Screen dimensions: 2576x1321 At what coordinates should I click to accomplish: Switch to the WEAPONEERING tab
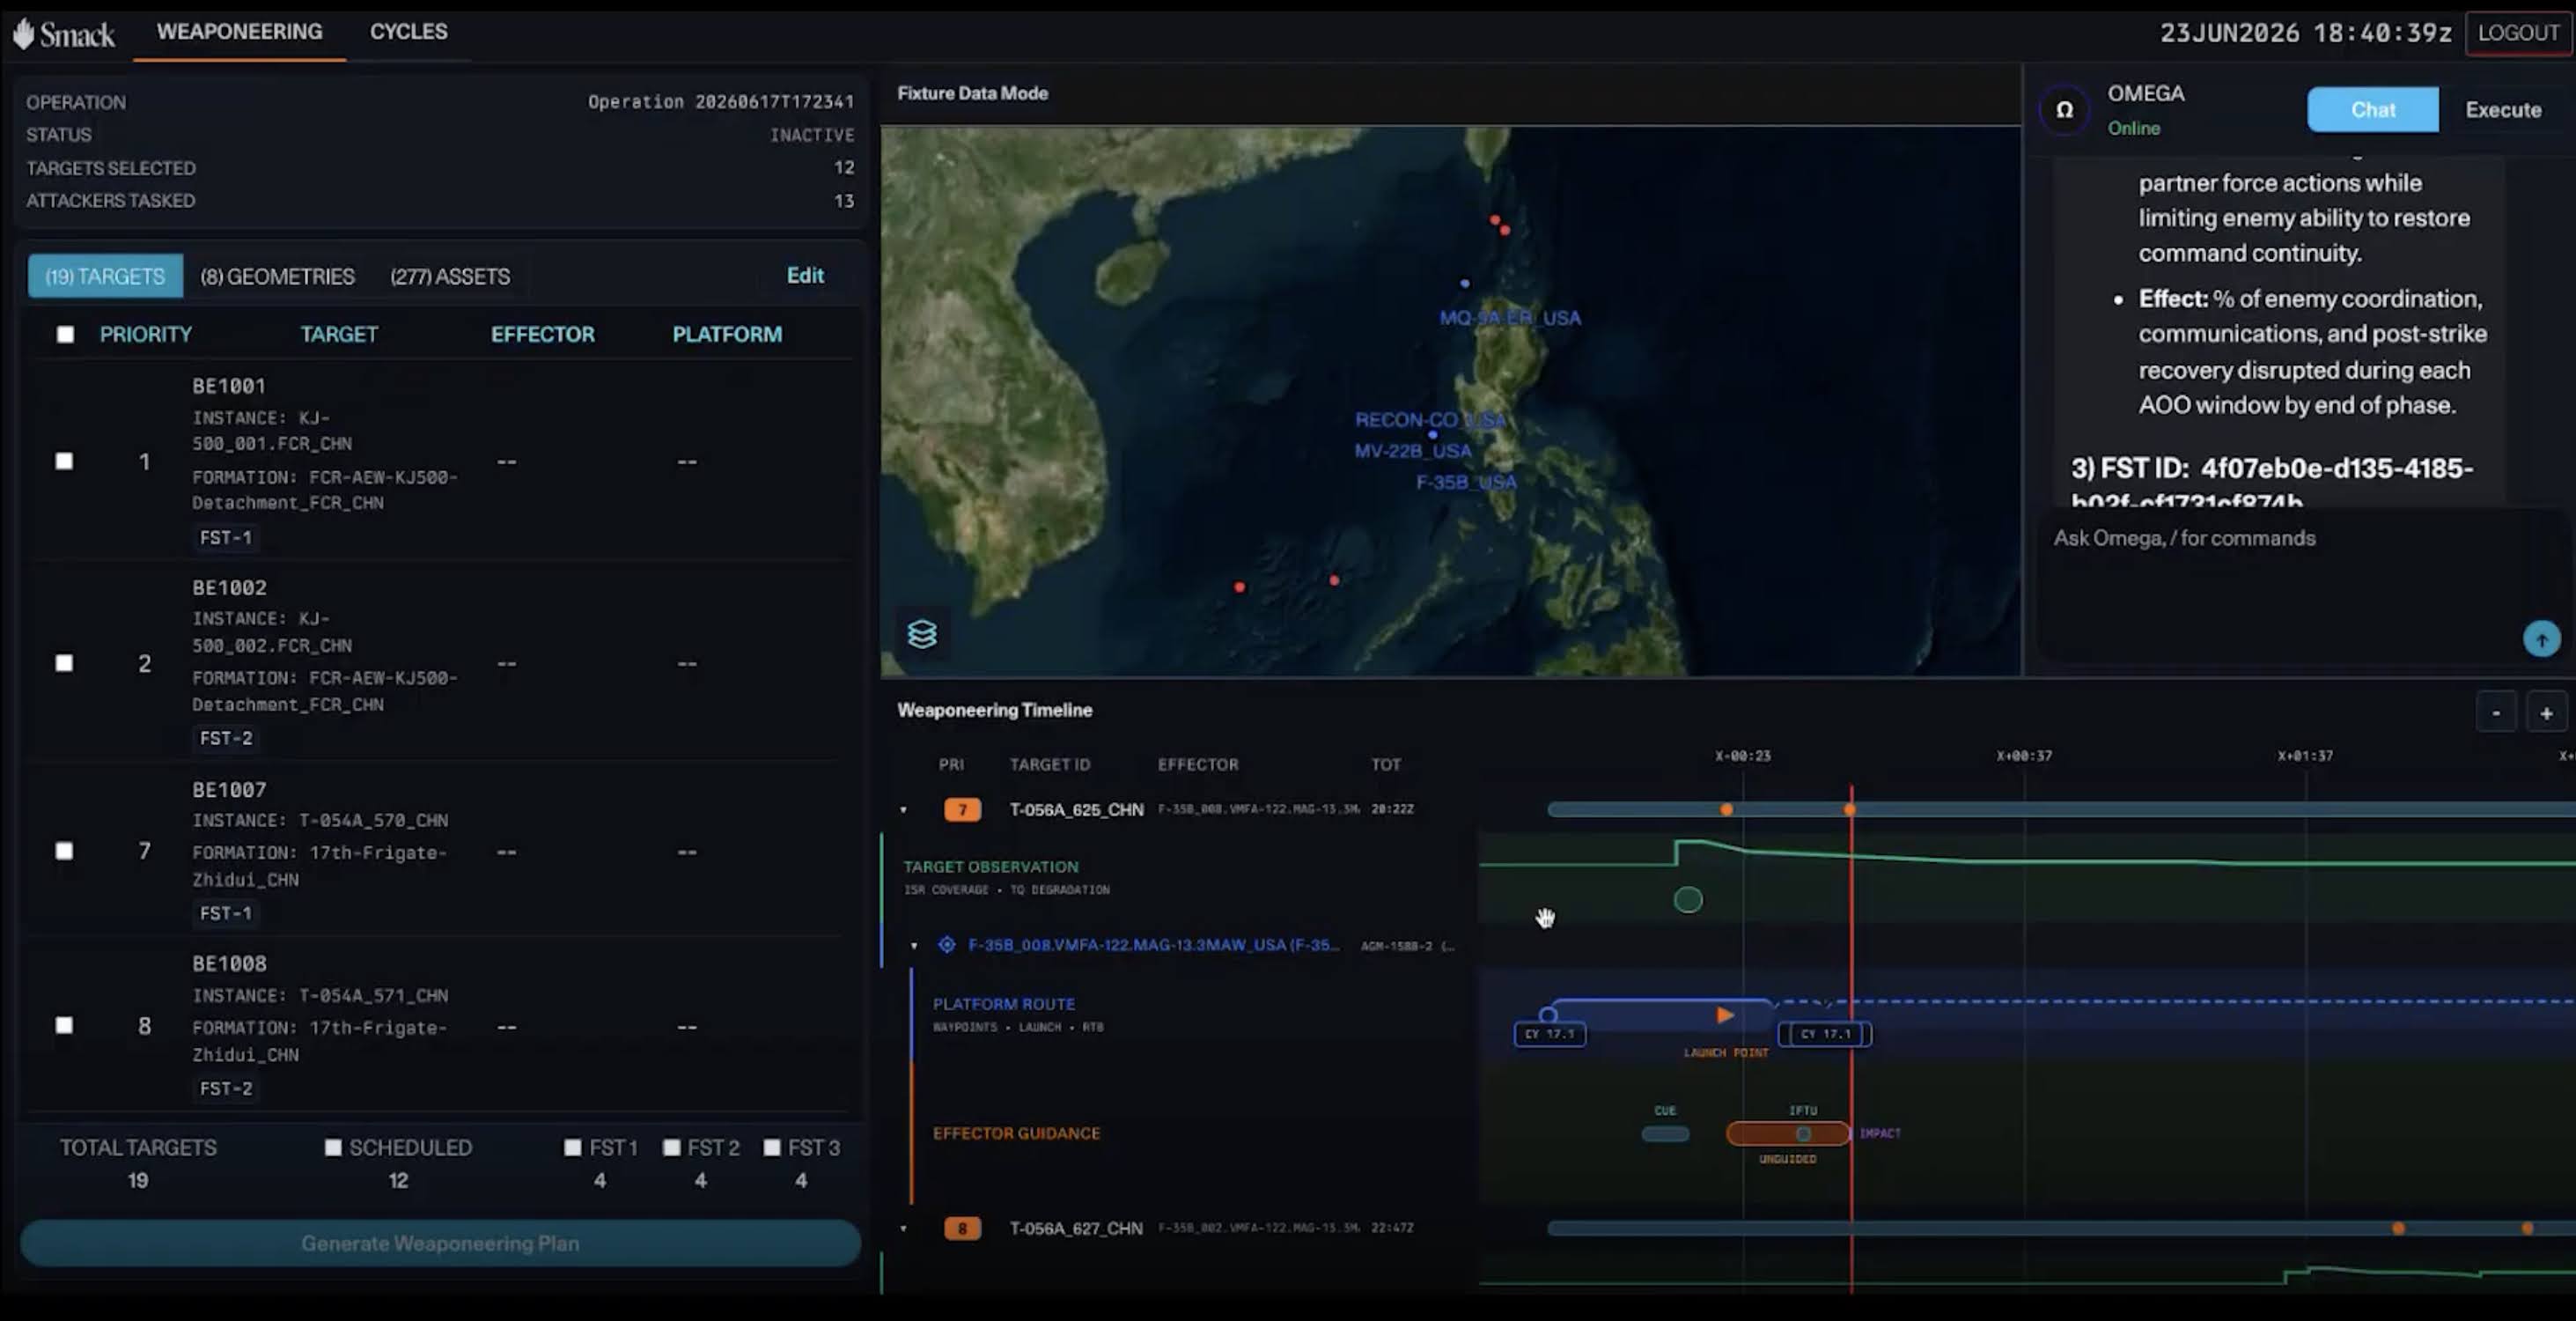pos(240,32)
